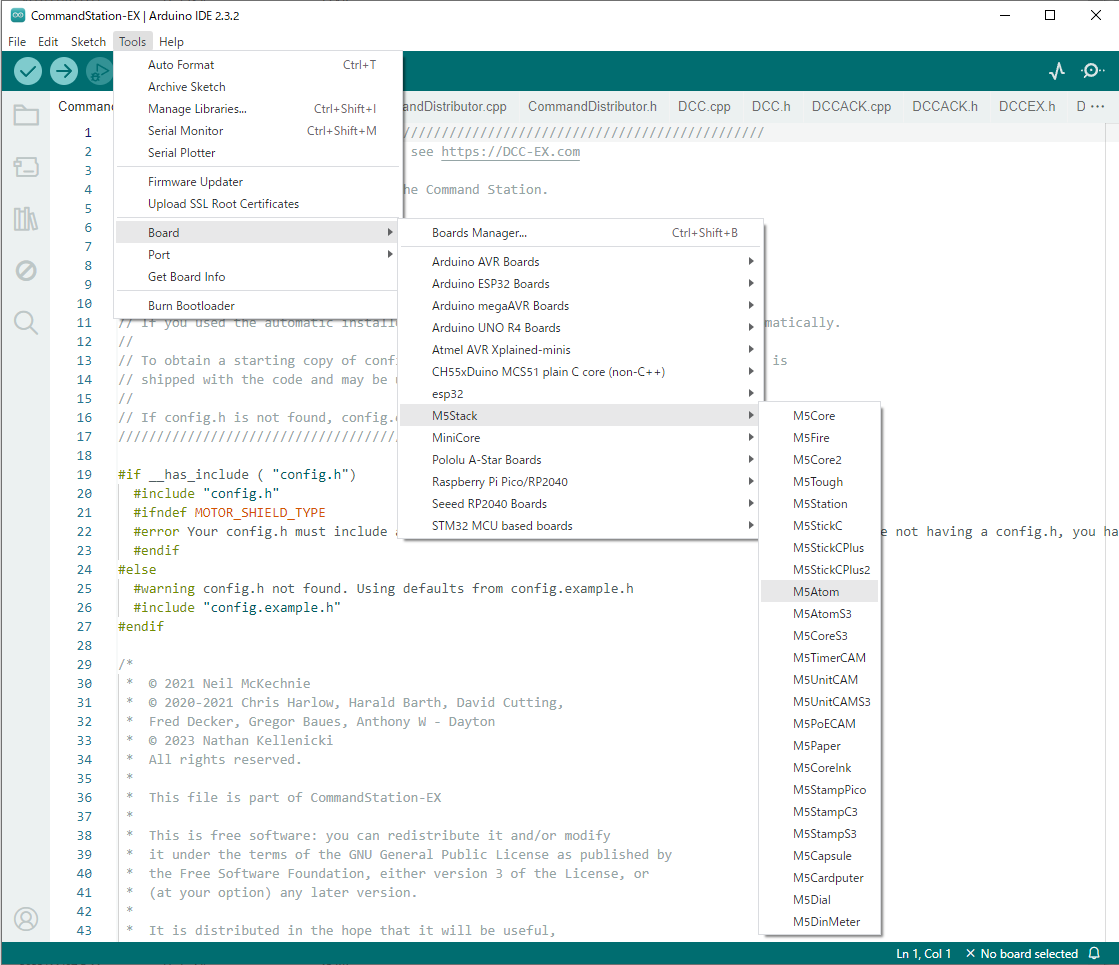
Task: Open Library Manager books sidebar icon
Action: click(26, 219)
